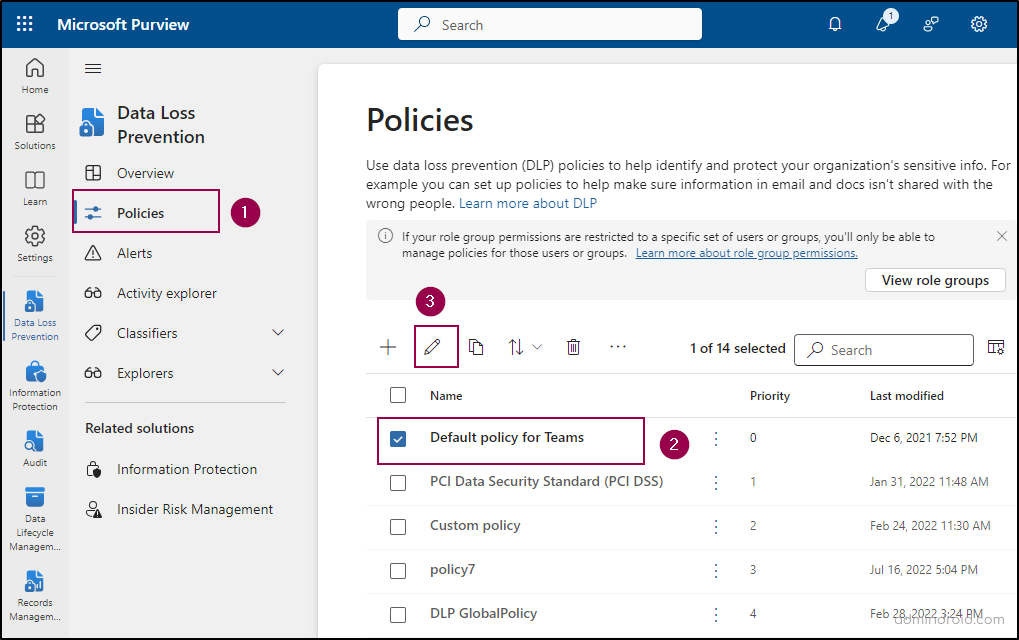The image size is (1019, 640).
Task: Click the View role groups button
Action: [935, 280]
